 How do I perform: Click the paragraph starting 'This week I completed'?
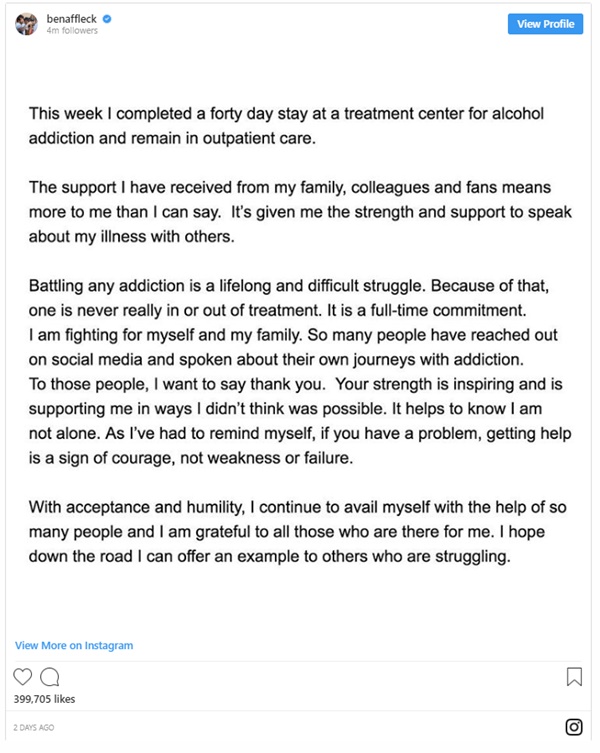pos(286,126)
